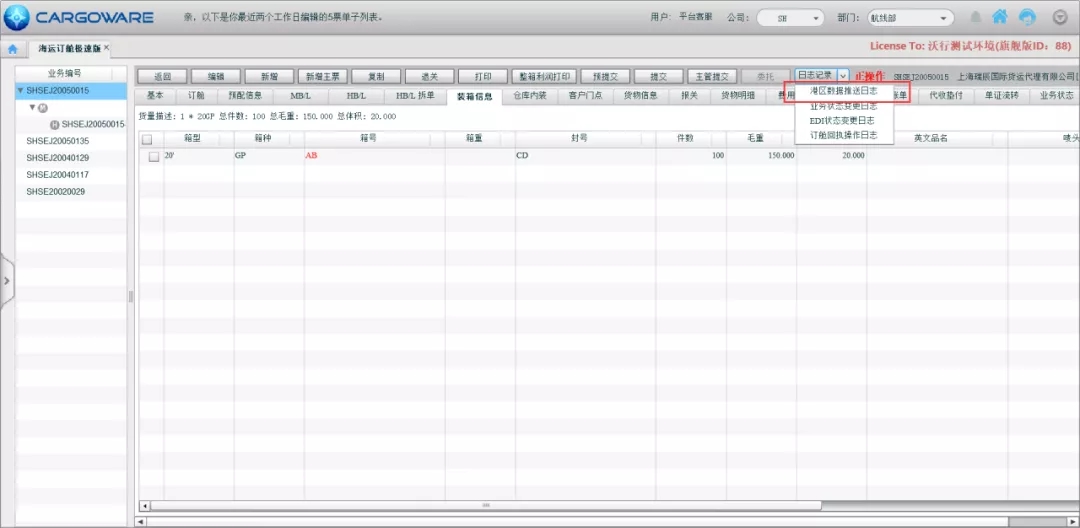Click the table scrollbar left arrow
The image size is (1080, 528).
(145, 505)
